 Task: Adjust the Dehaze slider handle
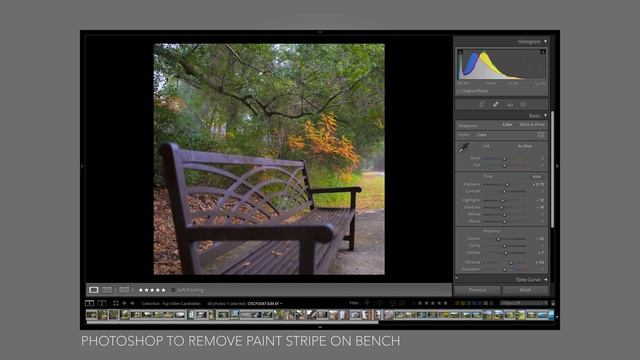[506, 253]
